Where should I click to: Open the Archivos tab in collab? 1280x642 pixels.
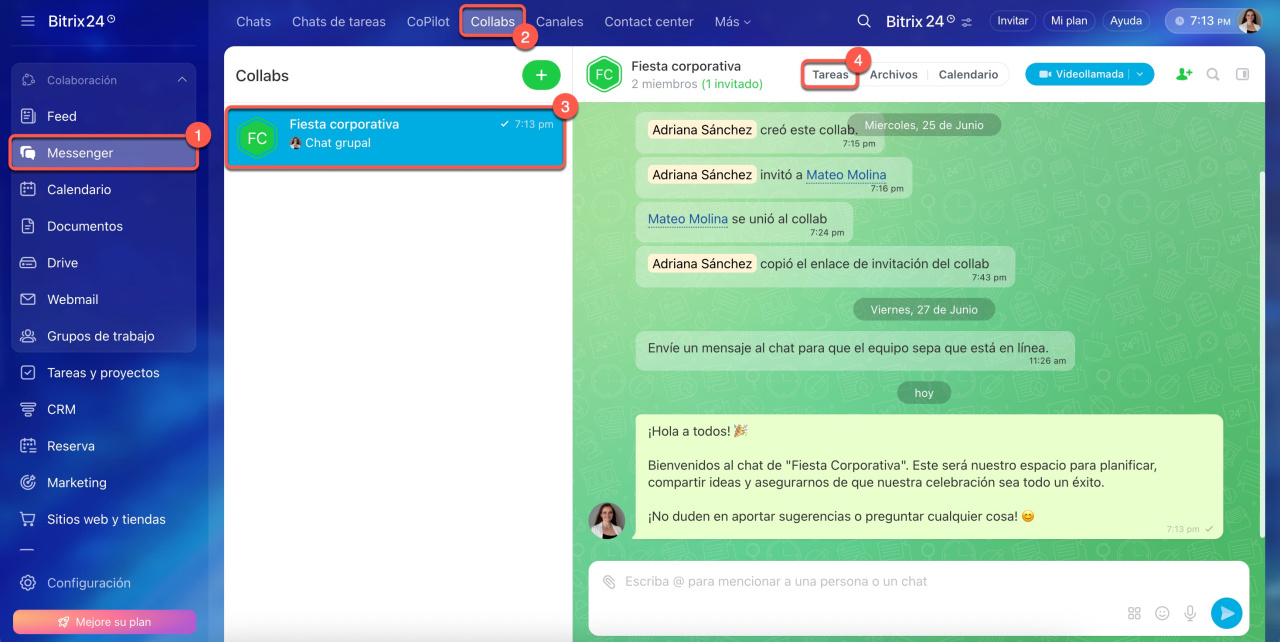tap(893, 74)
